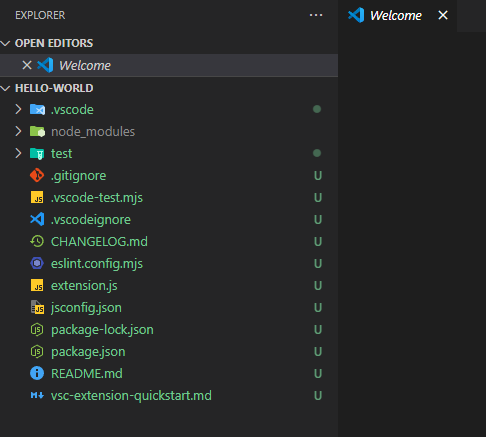This screenshot has width=486, height=437.
Task: Click the JS icon for extension.js
Action: click(37, 285)
